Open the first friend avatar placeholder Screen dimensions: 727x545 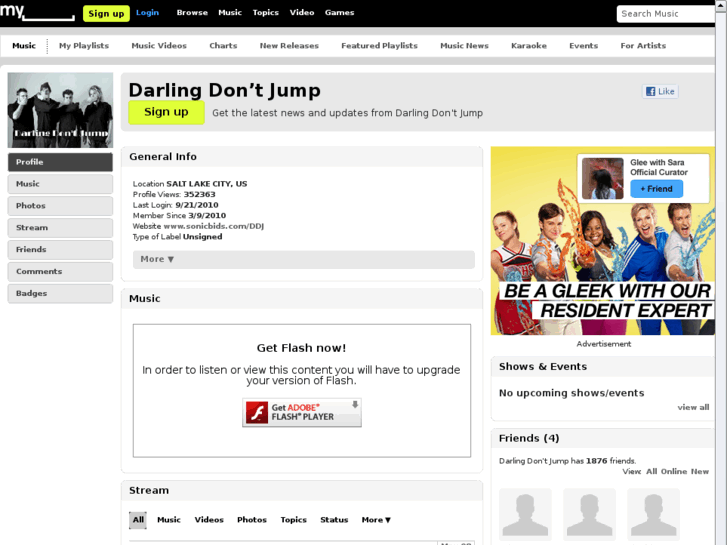coord(525,515)
